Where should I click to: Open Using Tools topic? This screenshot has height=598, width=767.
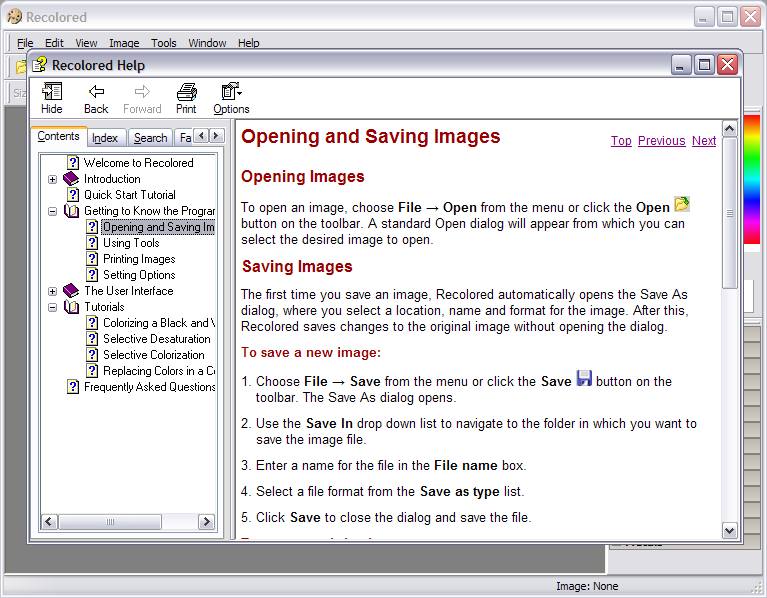131,243
